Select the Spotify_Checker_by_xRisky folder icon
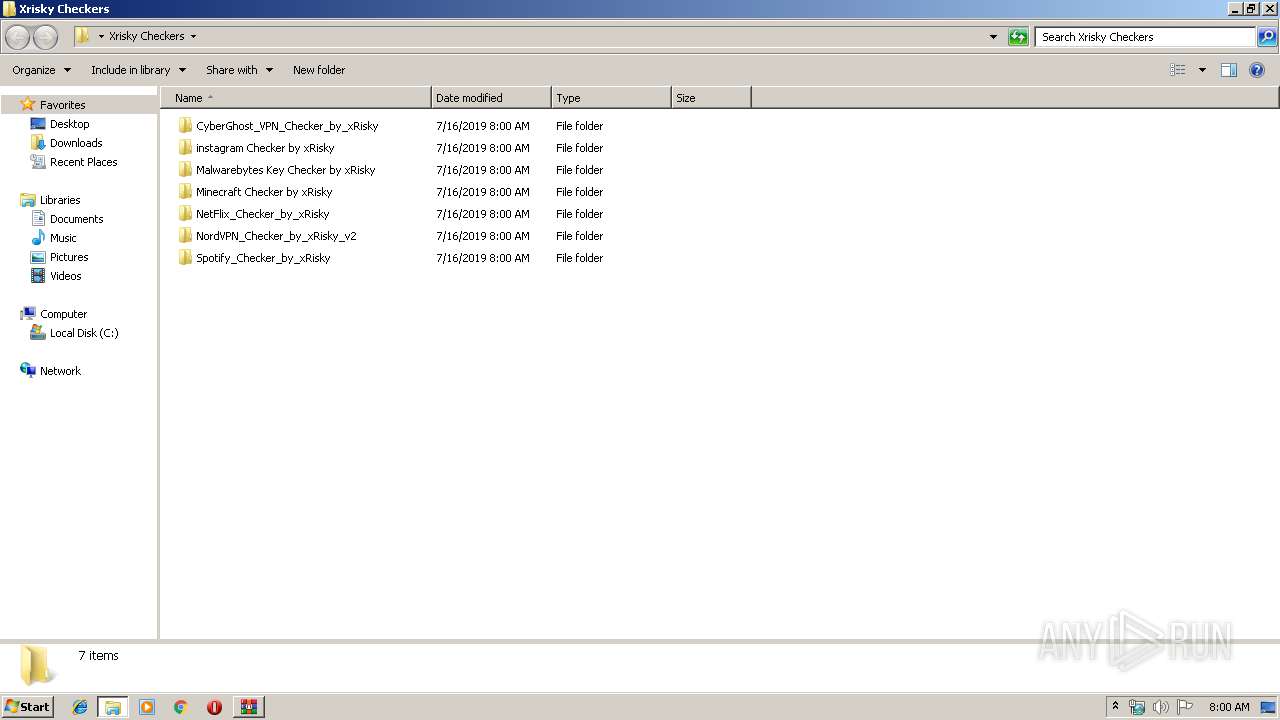The width and height of the screenshot is (1280, 720). pos(185,258)
